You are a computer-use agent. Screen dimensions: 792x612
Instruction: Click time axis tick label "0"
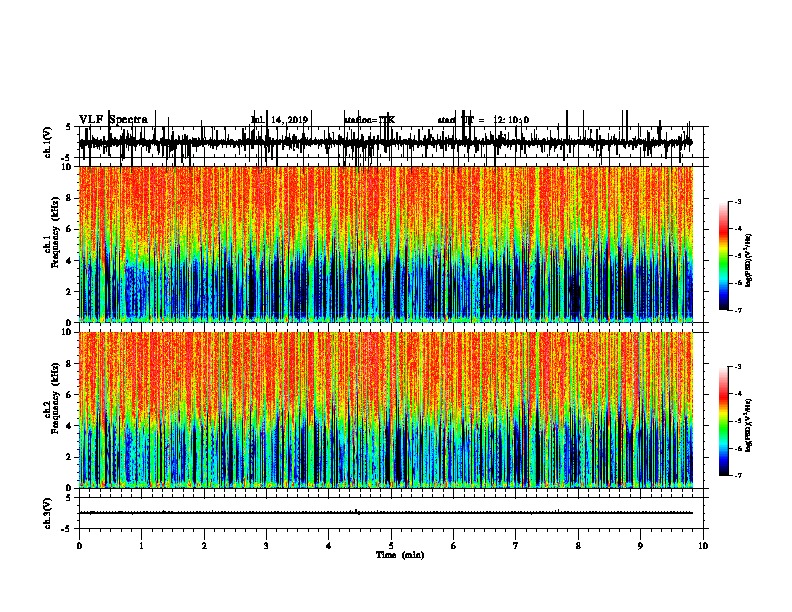[79, 546]
